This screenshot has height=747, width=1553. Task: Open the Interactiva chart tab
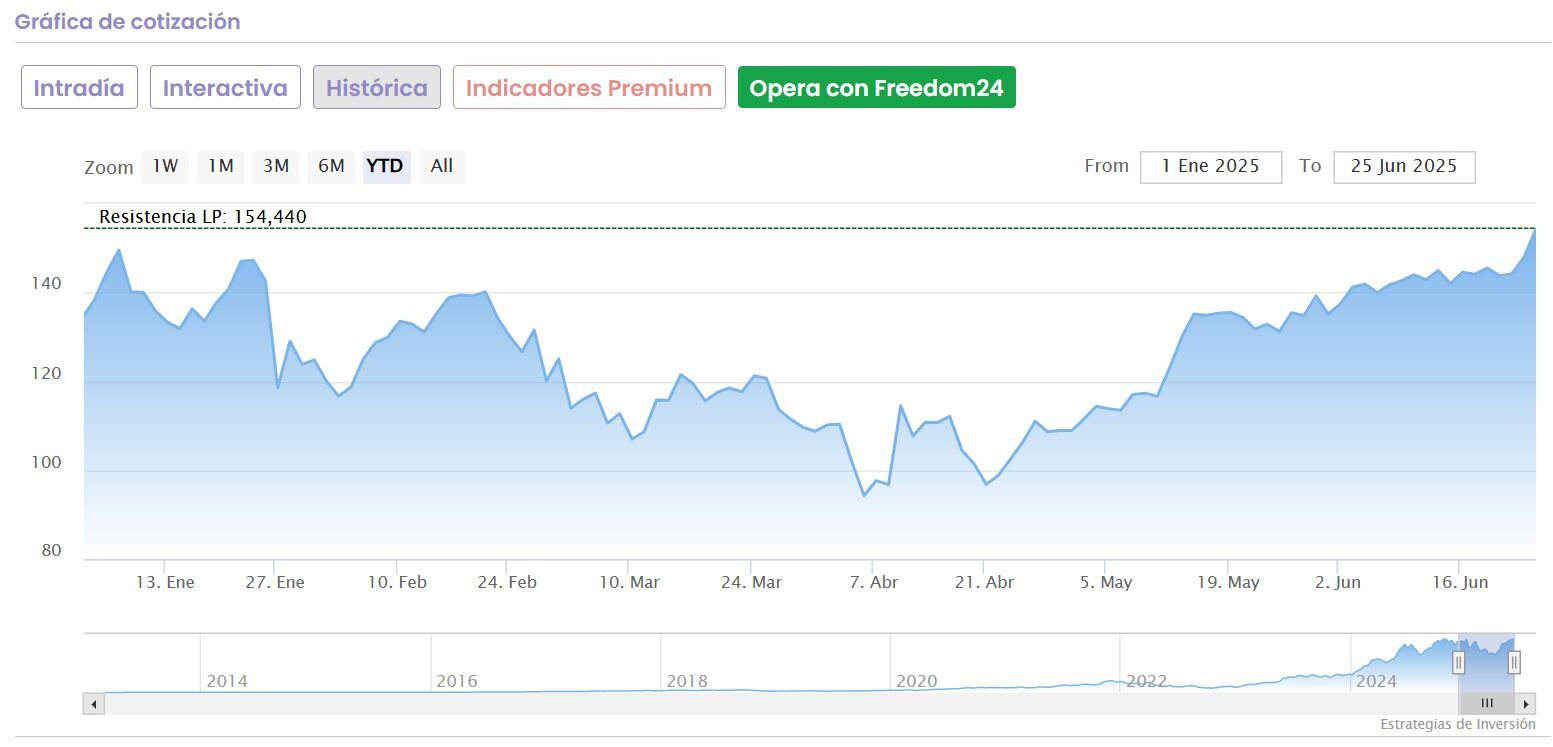point(225,88)
